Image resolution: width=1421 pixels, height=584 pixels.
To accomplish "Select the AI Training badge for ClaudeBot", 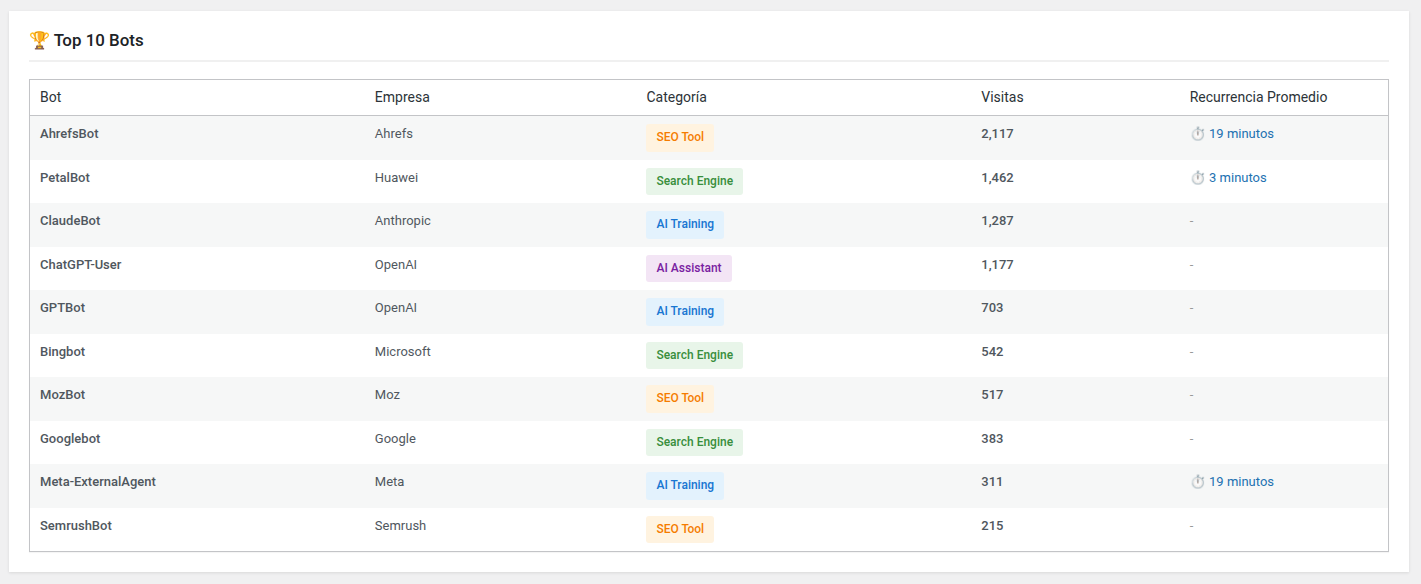I will point(685,224).
